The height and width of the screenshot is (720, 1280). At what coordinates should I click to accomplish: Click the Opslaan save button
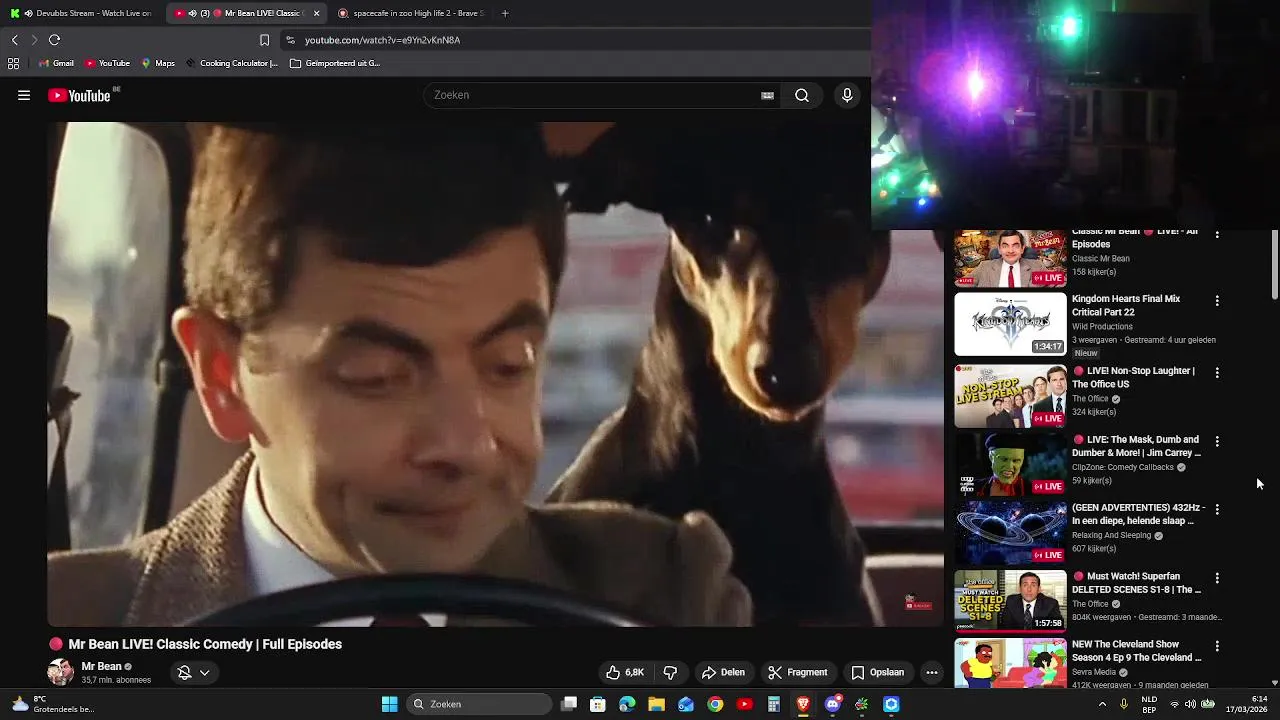878,672
